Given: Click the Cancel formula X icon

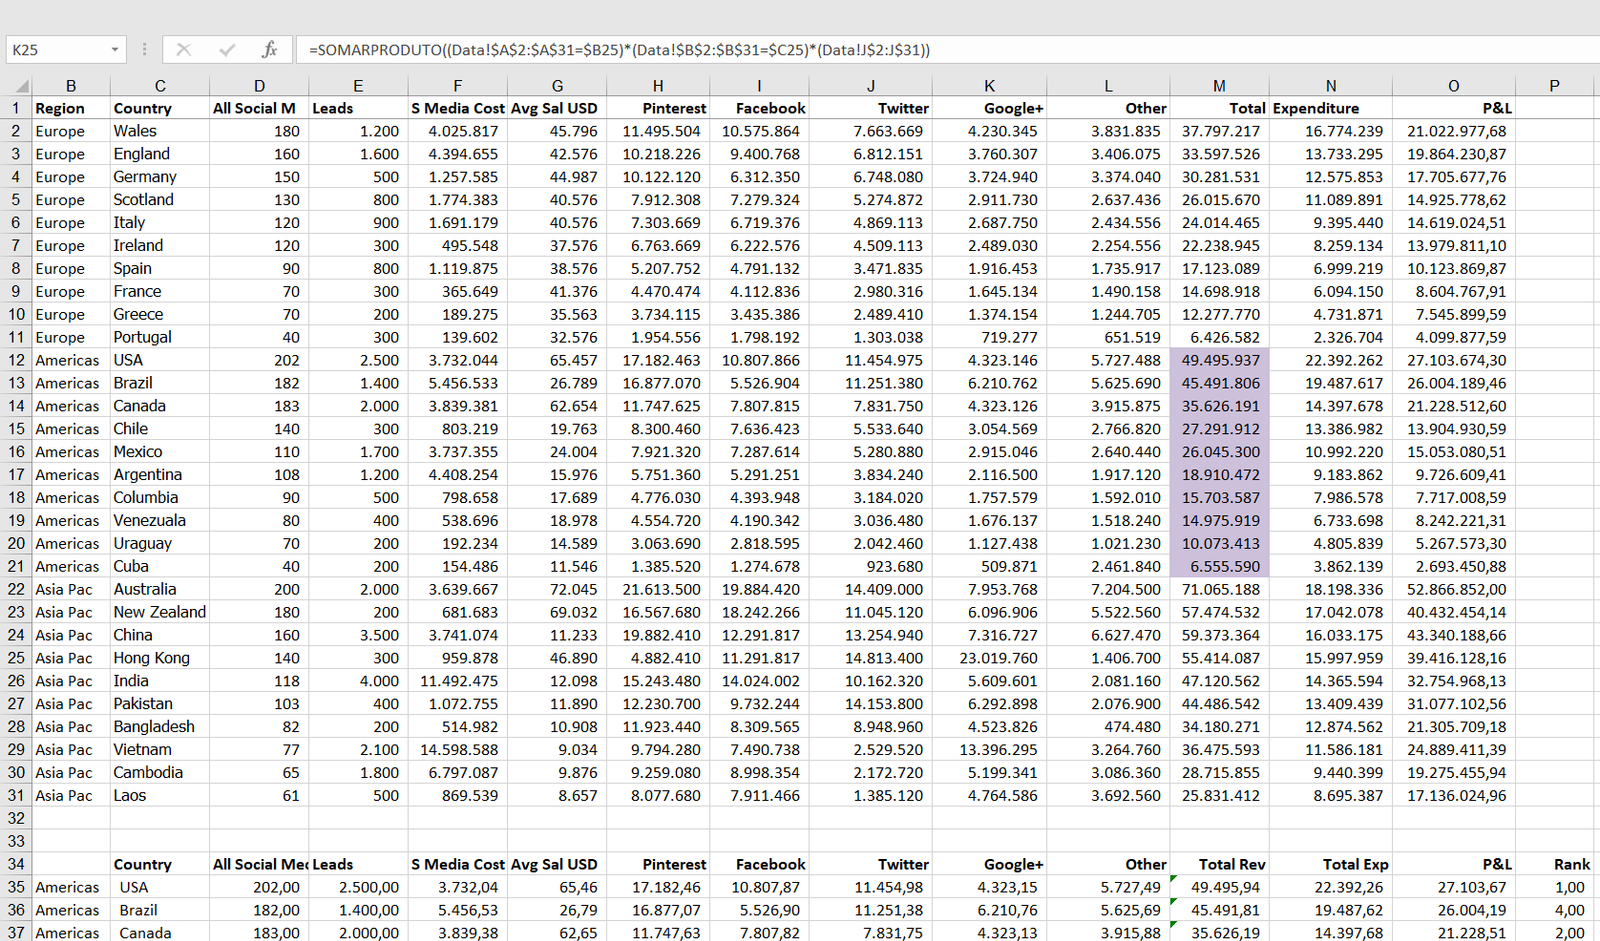Looking at the screenshot, I should (x=183, y=49).
